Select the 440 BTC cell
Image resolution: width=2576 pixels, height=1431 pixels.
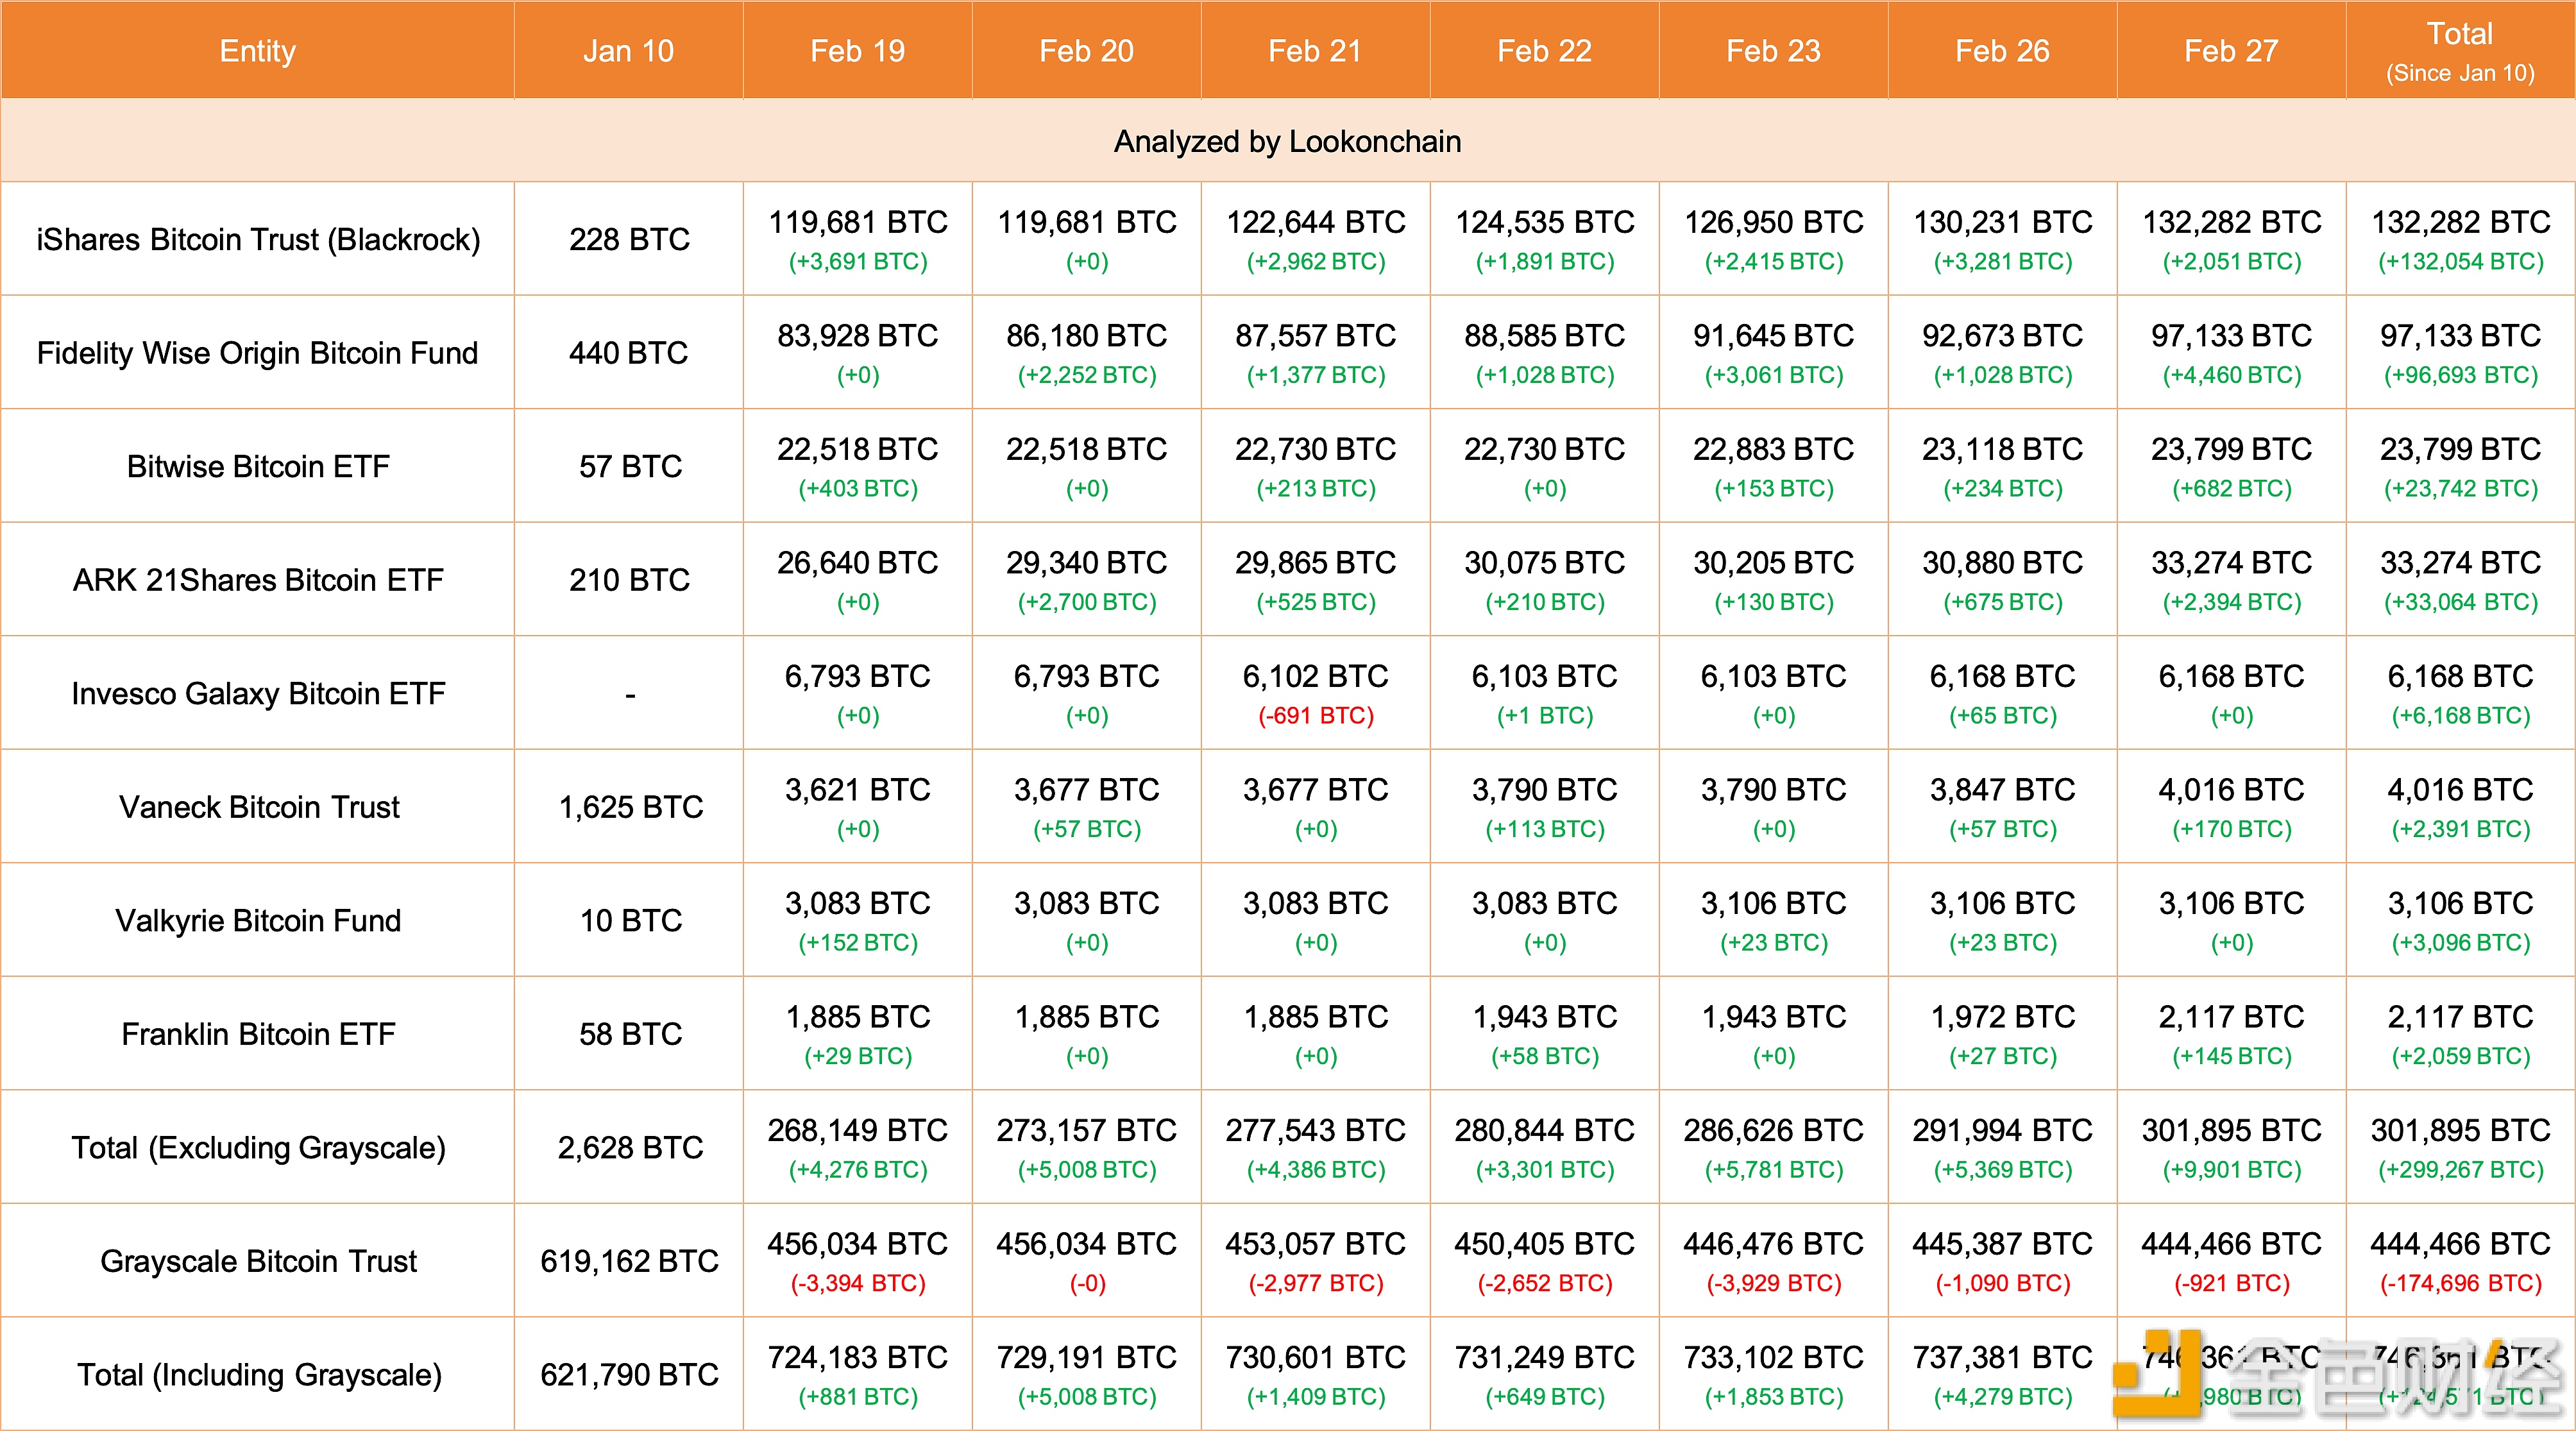628,353
